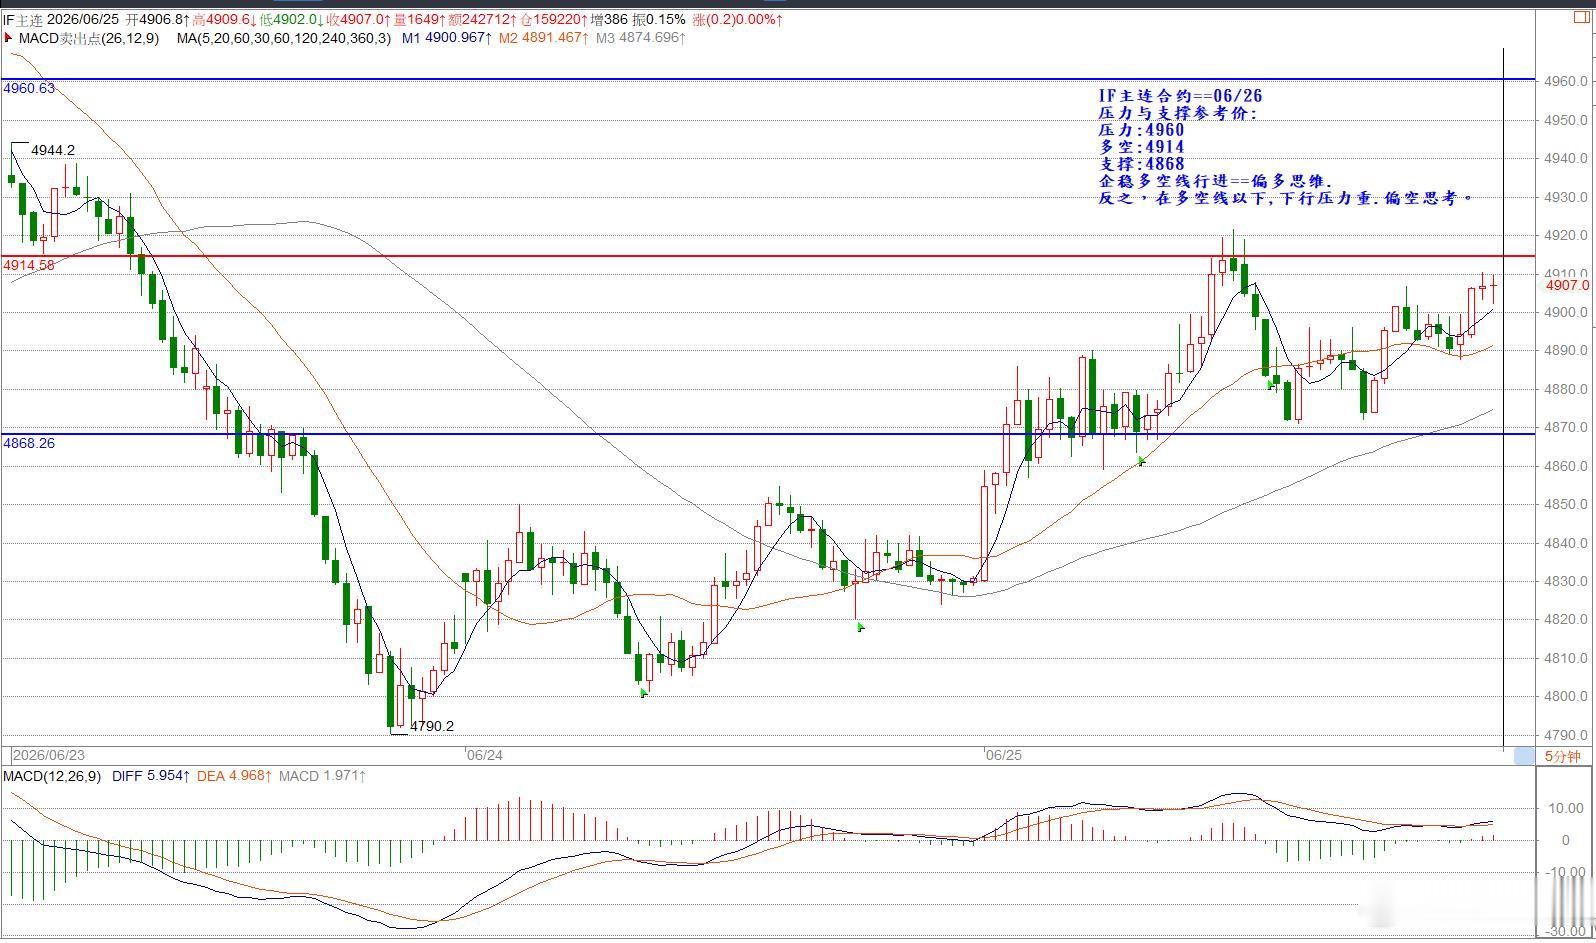Click the '4960.63' resistance line label
1596x943 pixels.
(29, 88)
